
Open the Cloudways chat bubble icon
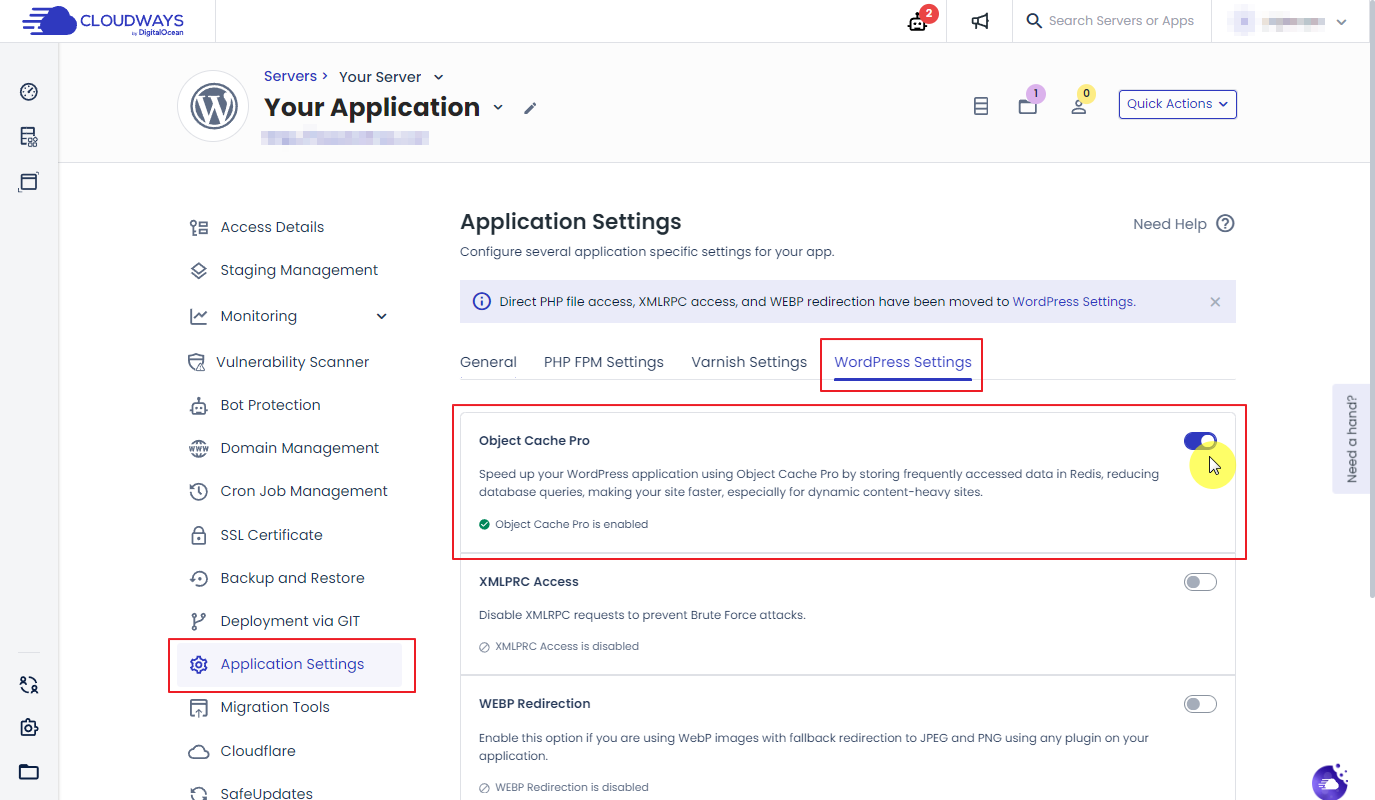click(x=1330, y=781)
